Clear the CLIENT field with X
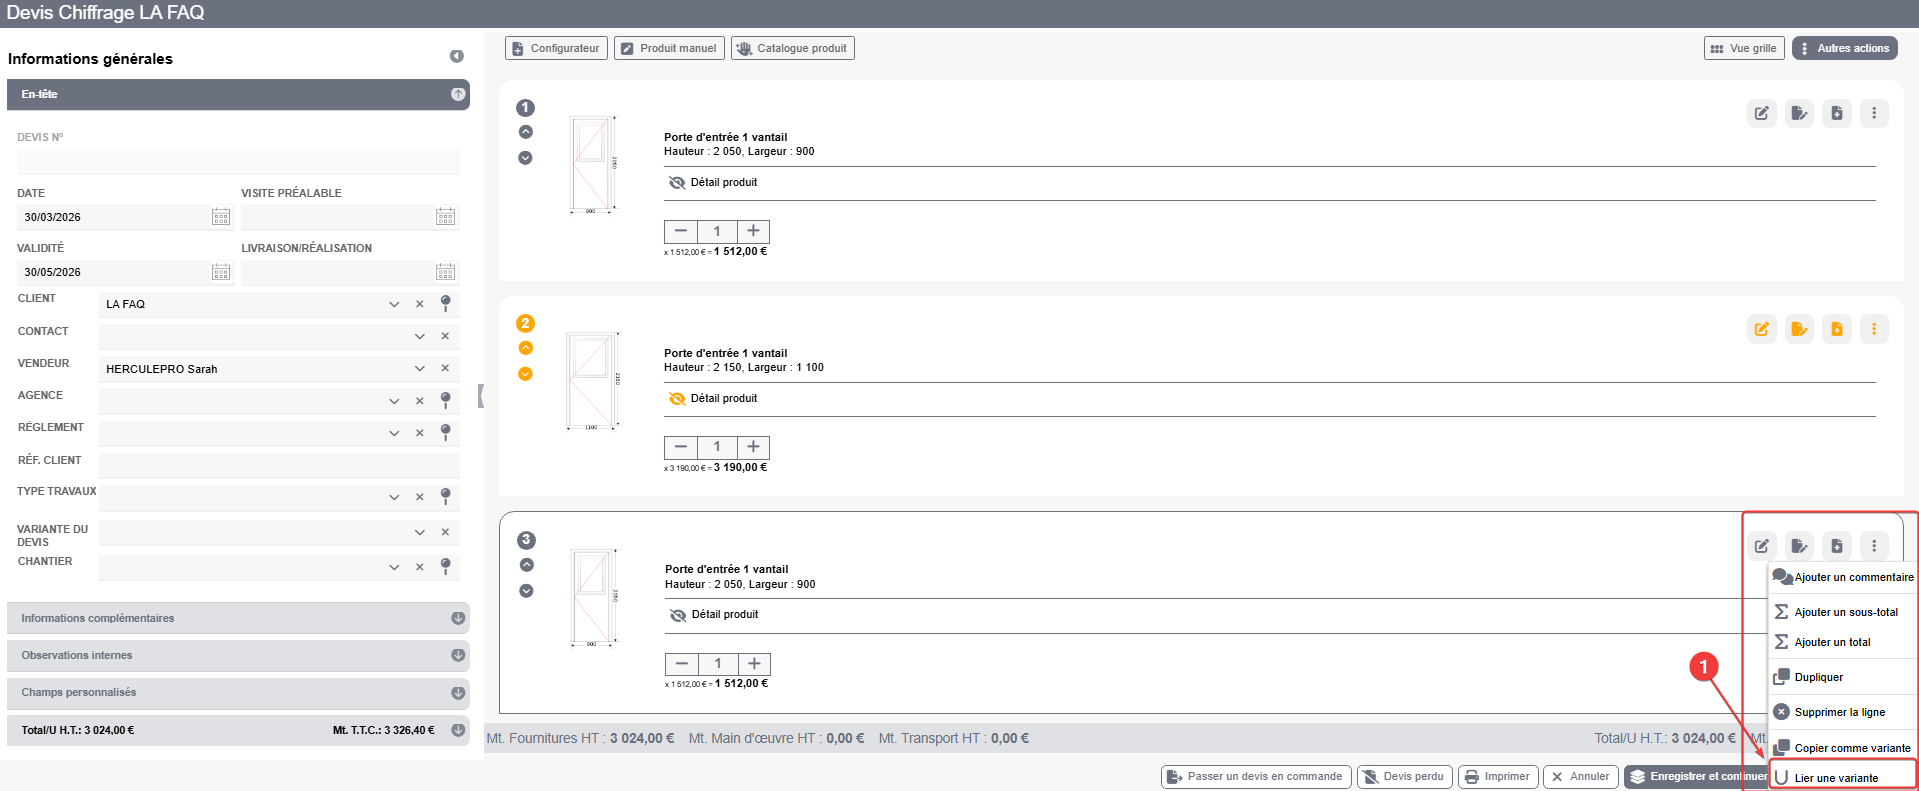Screen dimensions: 1919x791 coord(420,304)
